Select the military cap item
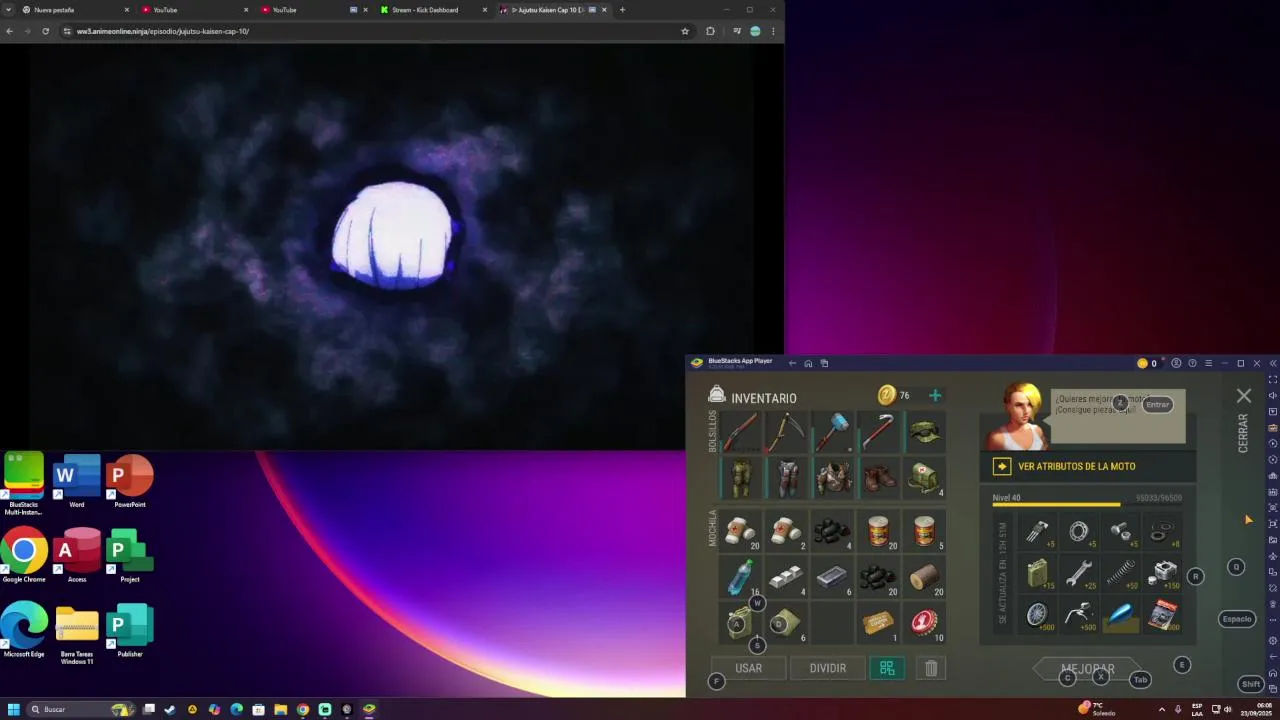The height and width of the screenshot is (720, 1280). [924, 432]
